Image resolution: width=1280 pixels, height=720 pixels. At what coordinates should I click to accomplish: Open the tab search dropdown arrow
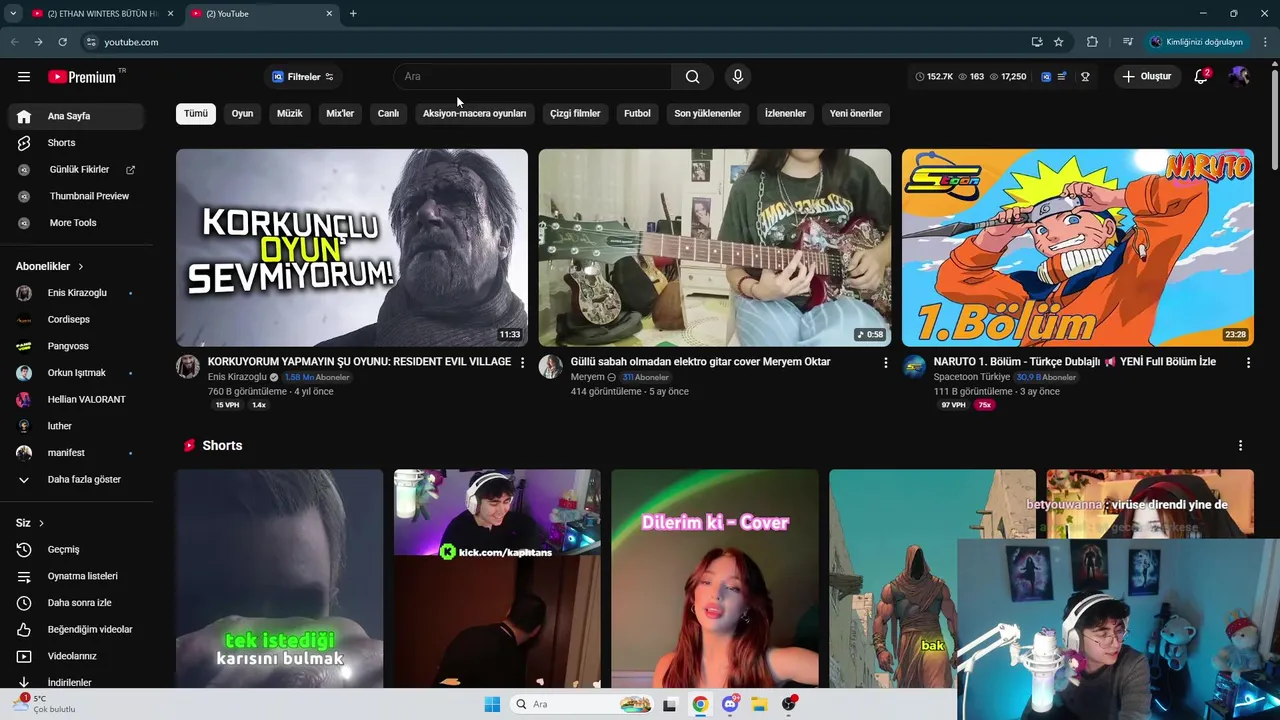click(13, 13)
